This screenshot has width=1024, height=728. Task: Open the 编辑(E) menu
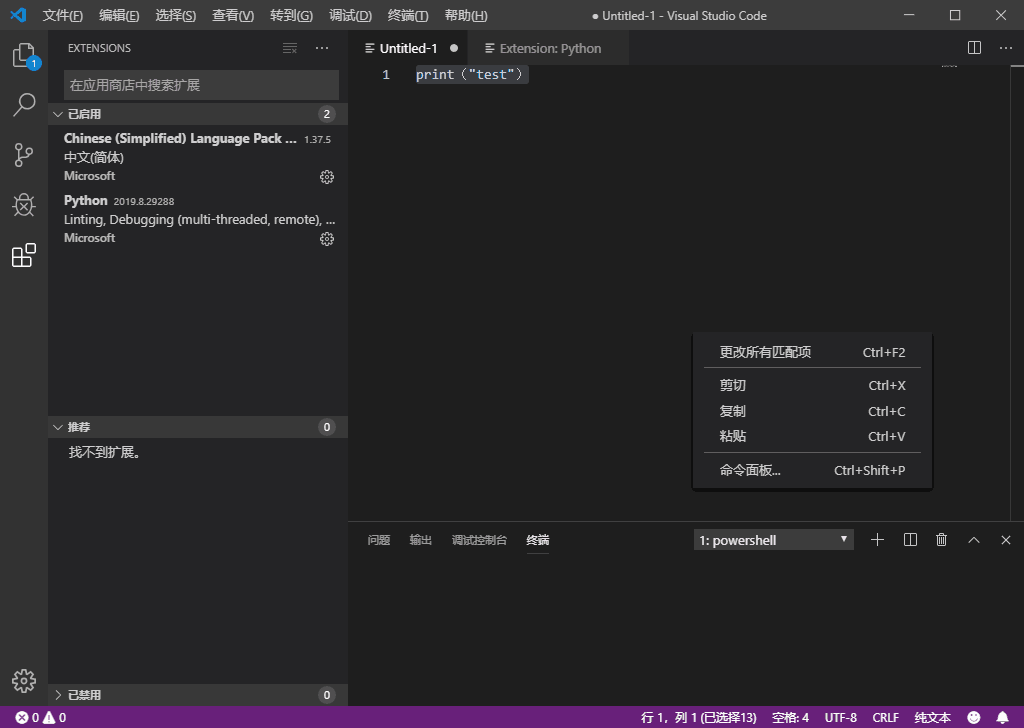[119, 16]
